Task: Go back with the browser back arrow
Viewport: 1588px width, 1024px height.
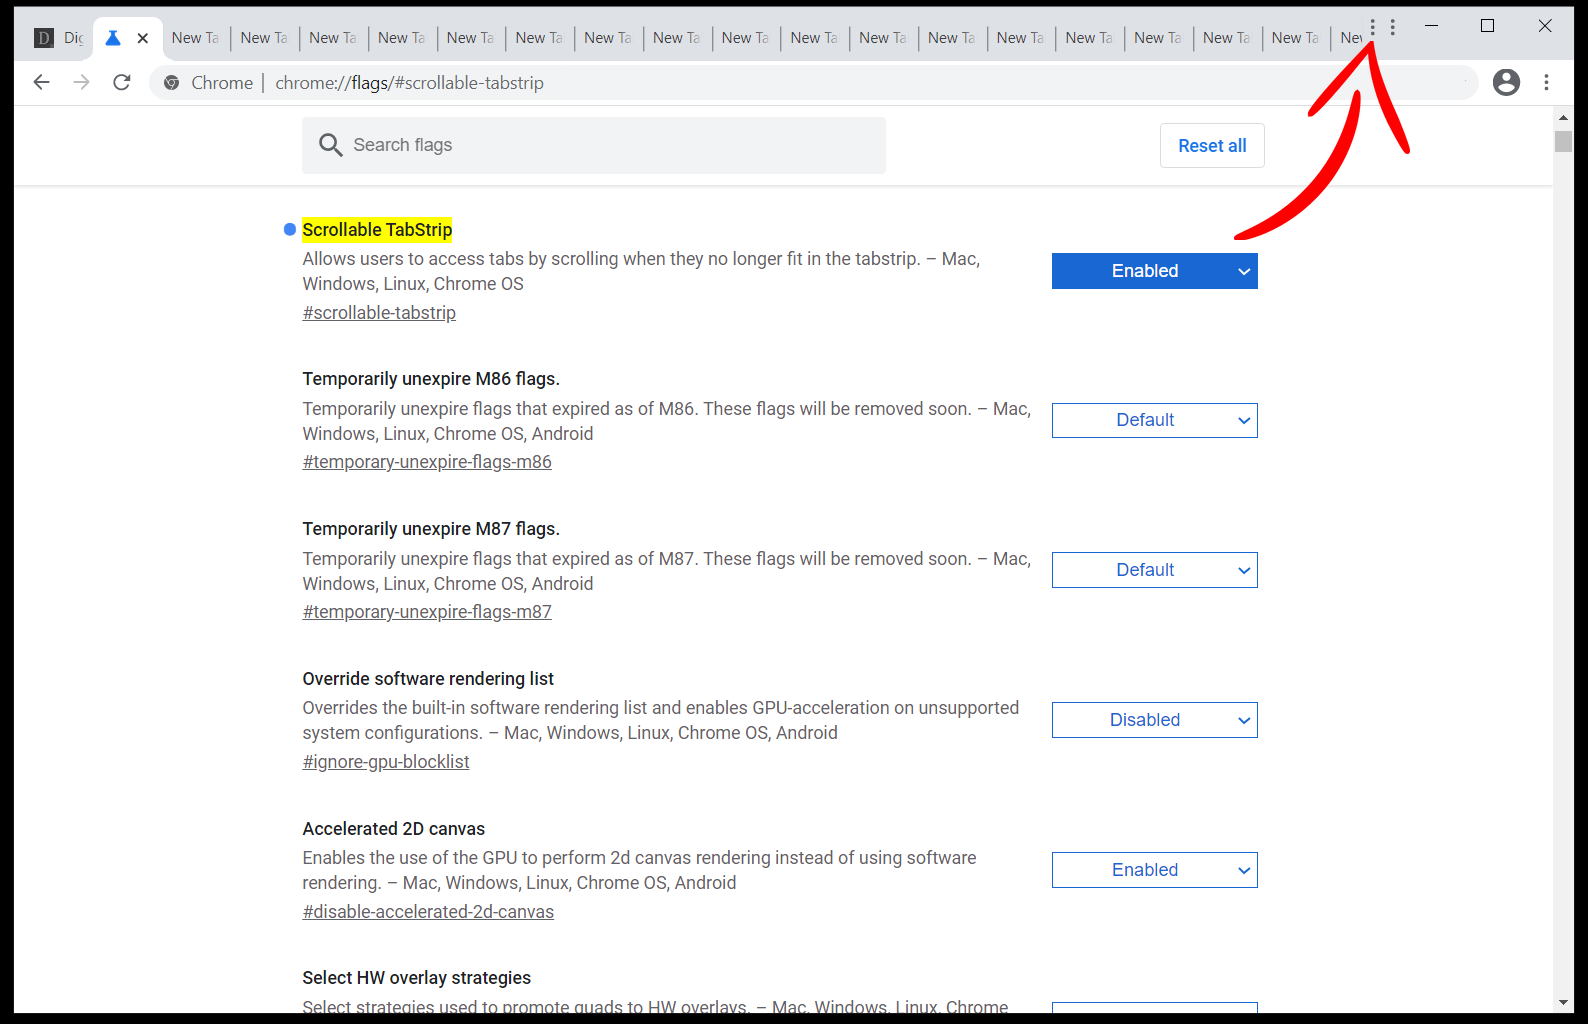Action: point(41,83)
